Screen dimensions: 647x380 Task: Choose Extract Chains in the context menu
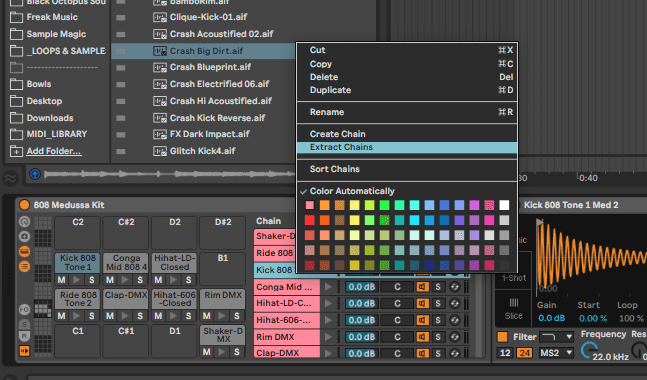407,147
